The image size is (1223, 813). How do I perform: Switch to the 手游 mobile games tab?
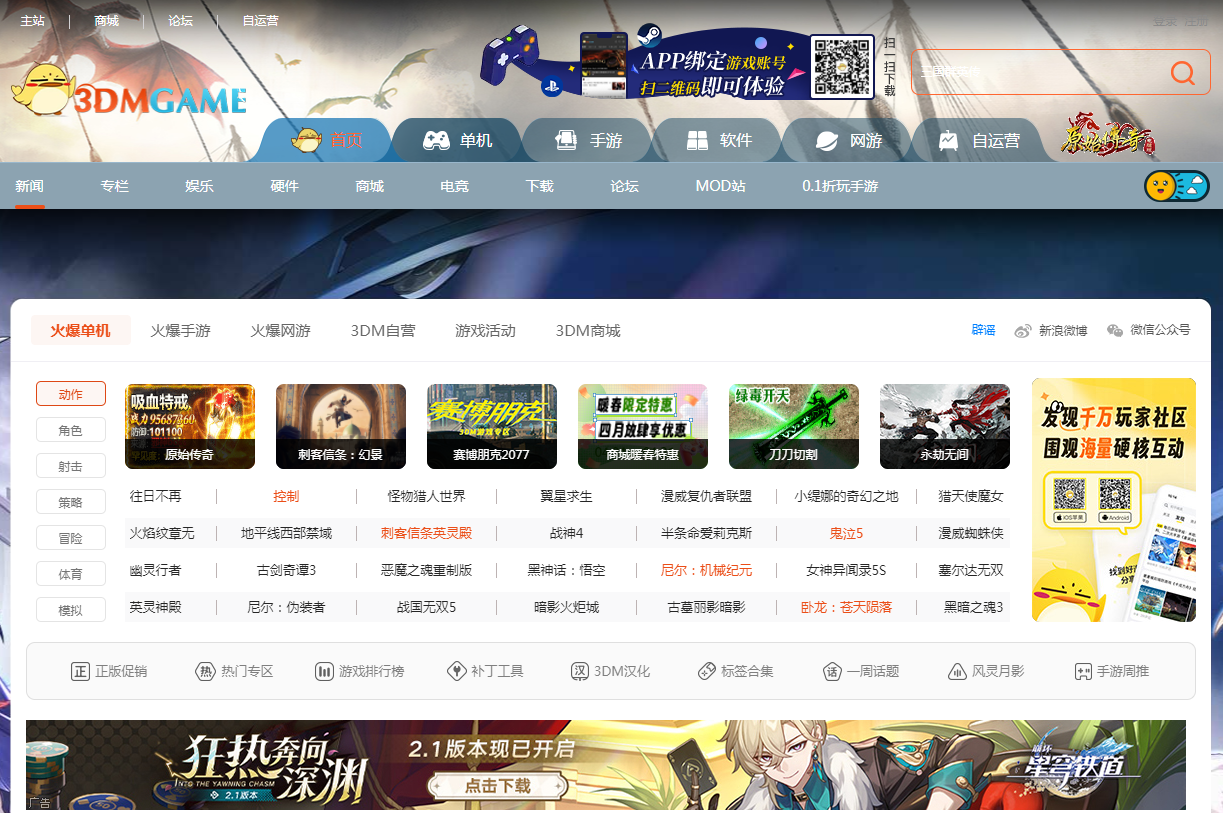click(x=587, y=140)
